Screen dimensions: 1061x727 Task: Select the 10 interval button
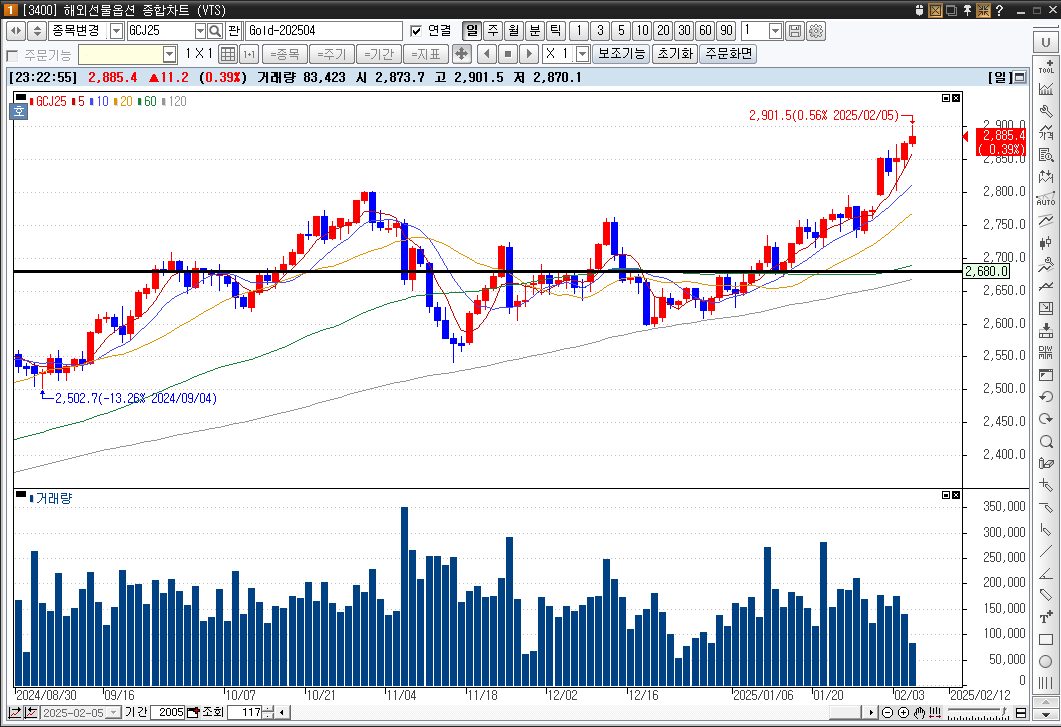(642, 30)
